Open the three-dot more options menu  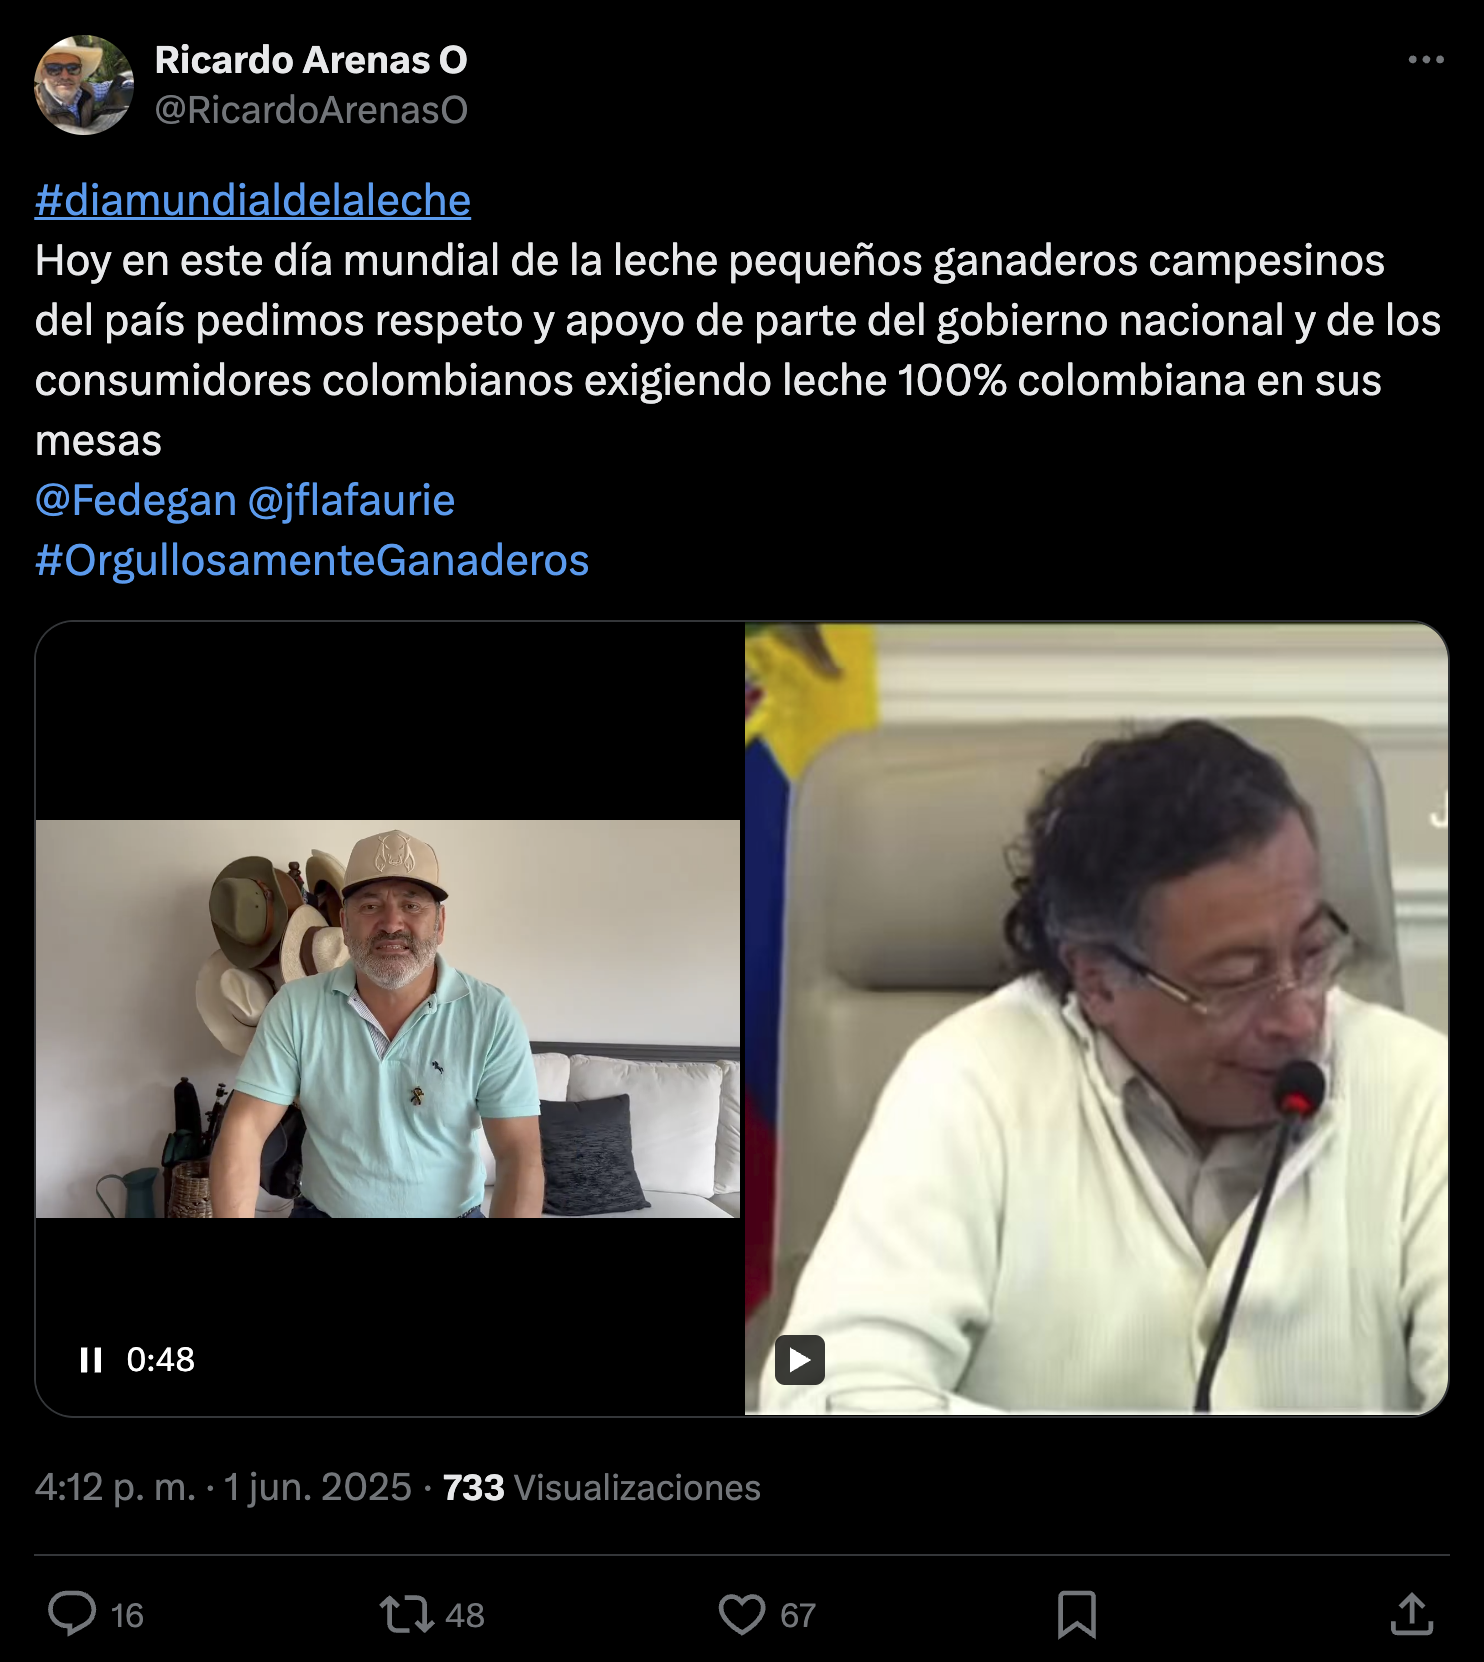1426,60
